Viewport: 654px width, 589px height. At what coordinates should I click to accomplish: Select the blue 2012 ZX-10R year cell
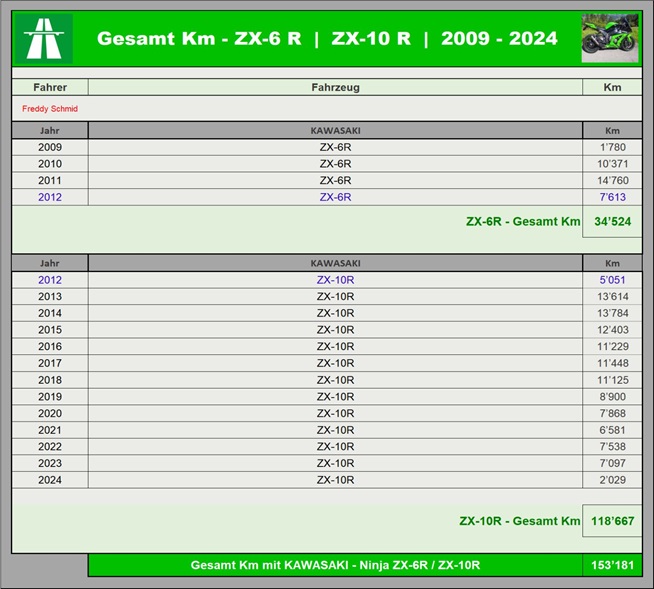[50, 280]
